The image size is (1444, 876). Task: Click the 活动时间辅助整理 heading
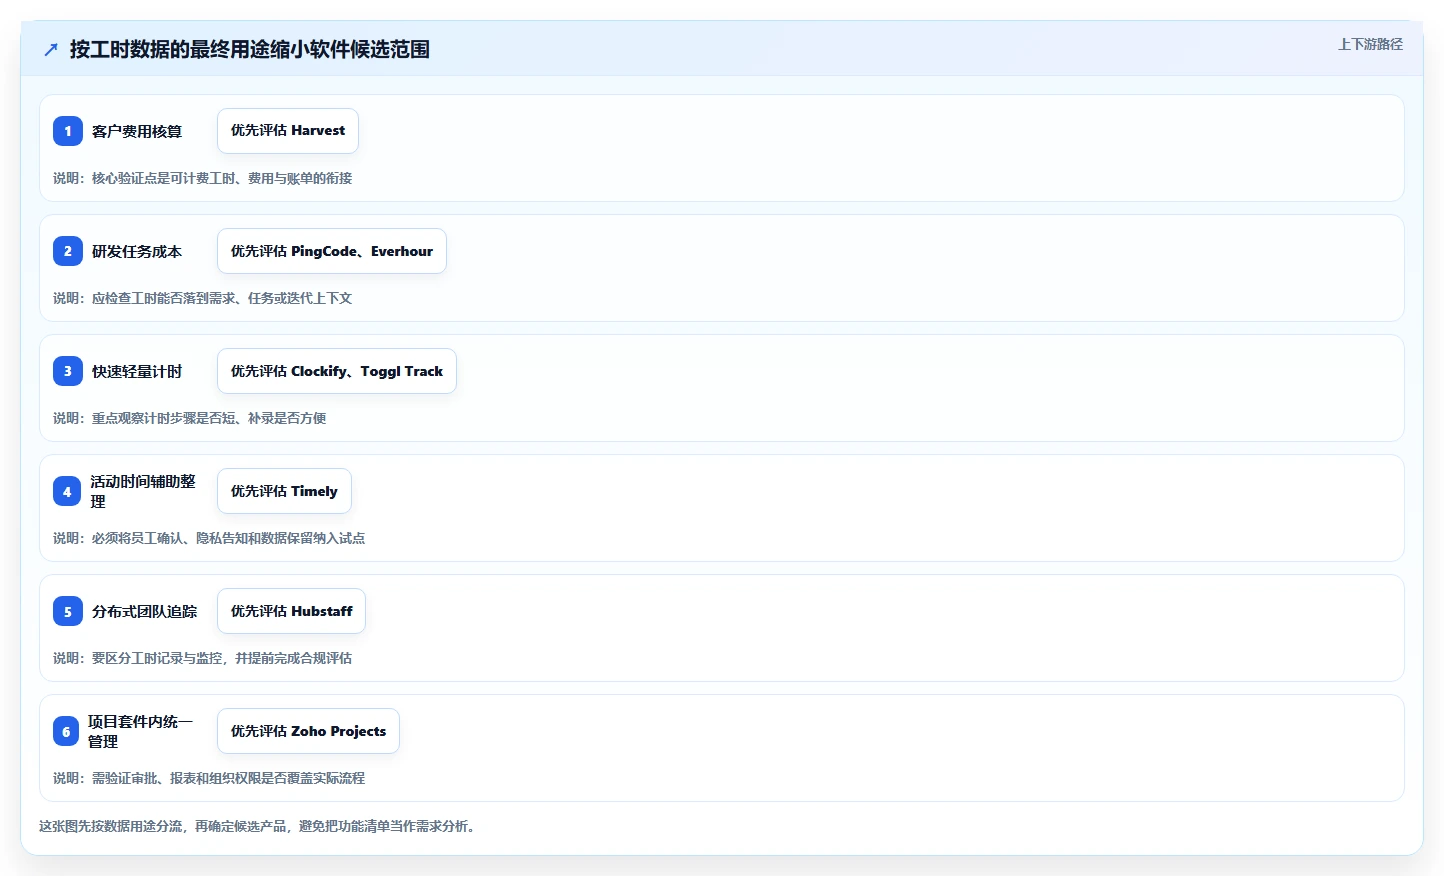coord(143,491)
